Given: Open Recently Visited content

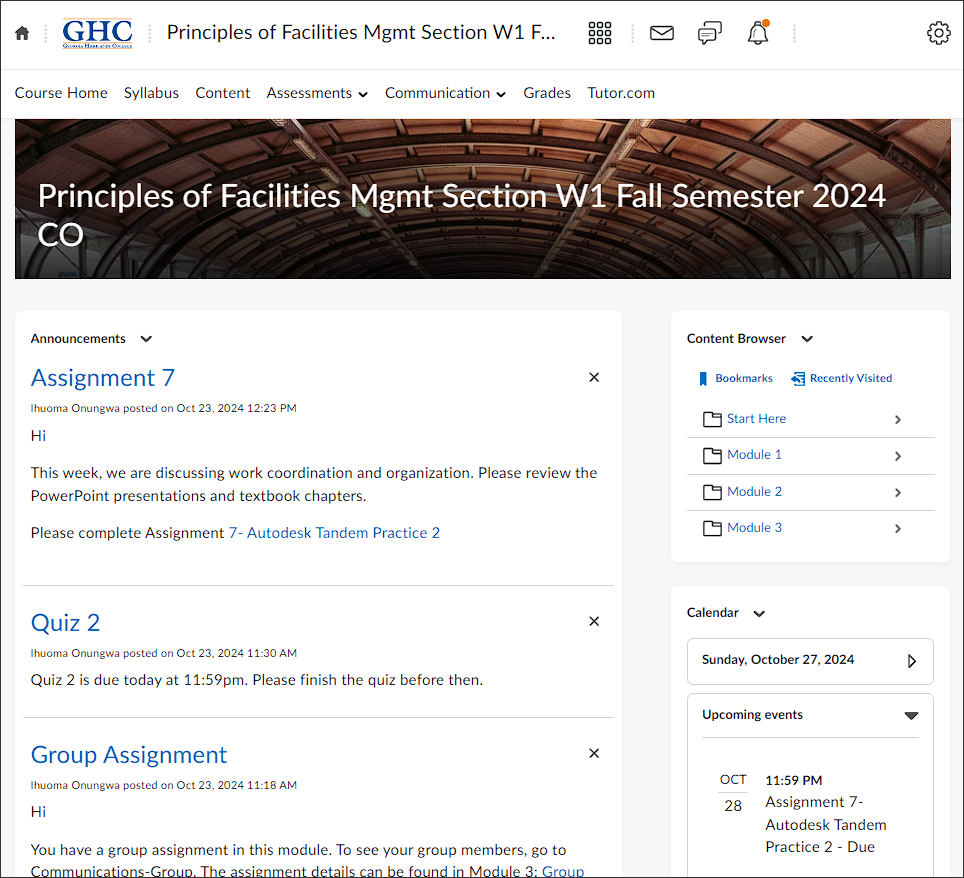Looking at the screenshot, I should point(842,378).
